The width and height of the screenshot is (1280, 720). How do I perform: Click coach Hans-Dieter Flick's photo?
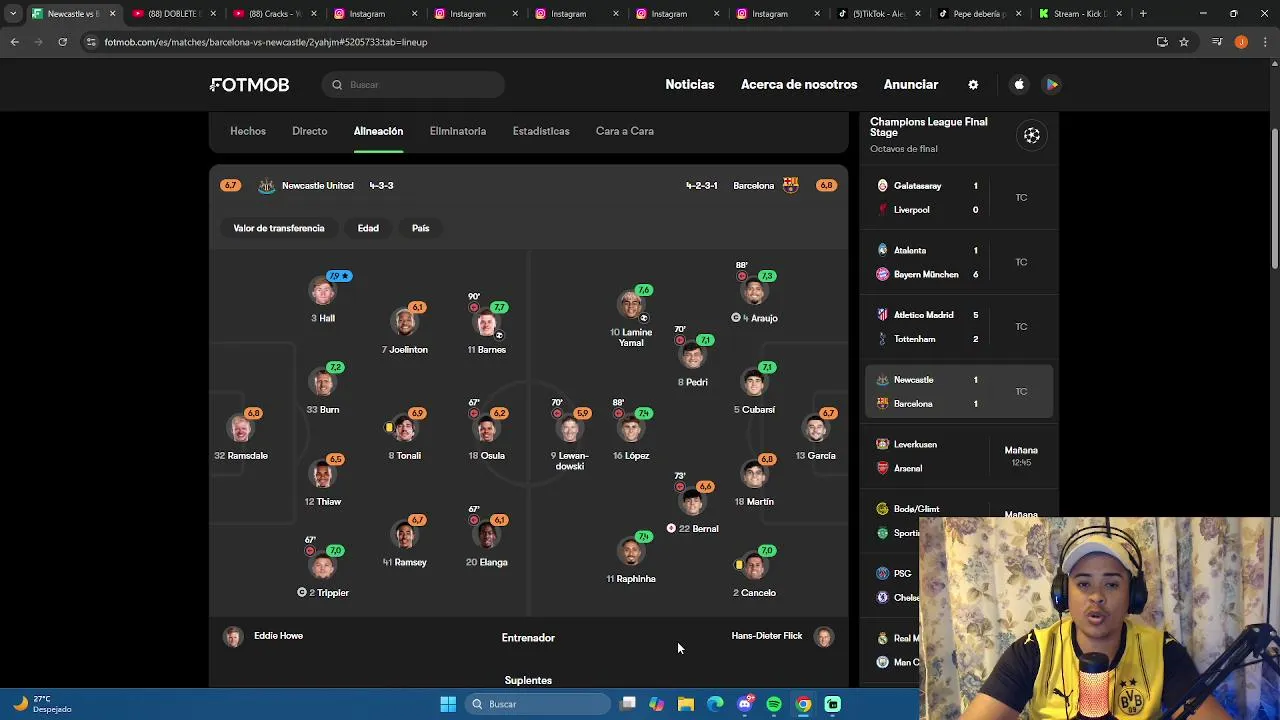tap(823, 637)
